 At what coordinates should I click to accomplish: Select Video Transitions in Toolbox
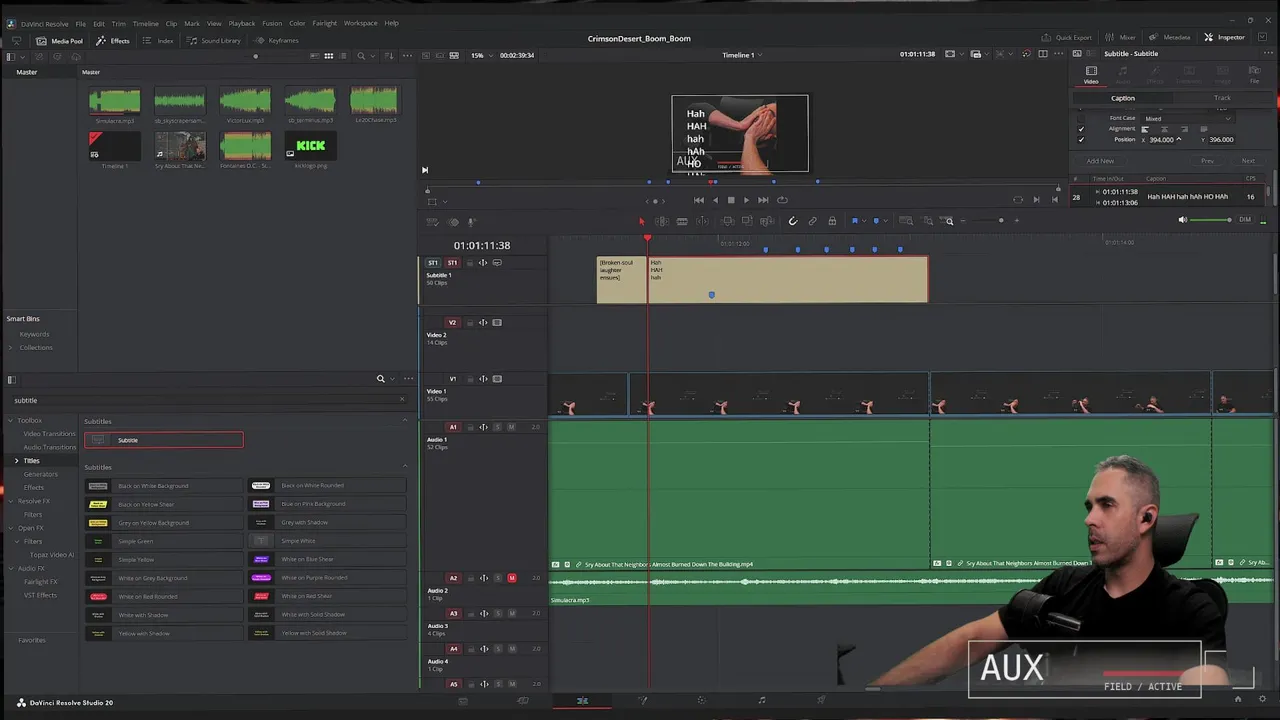click(50, 434)
